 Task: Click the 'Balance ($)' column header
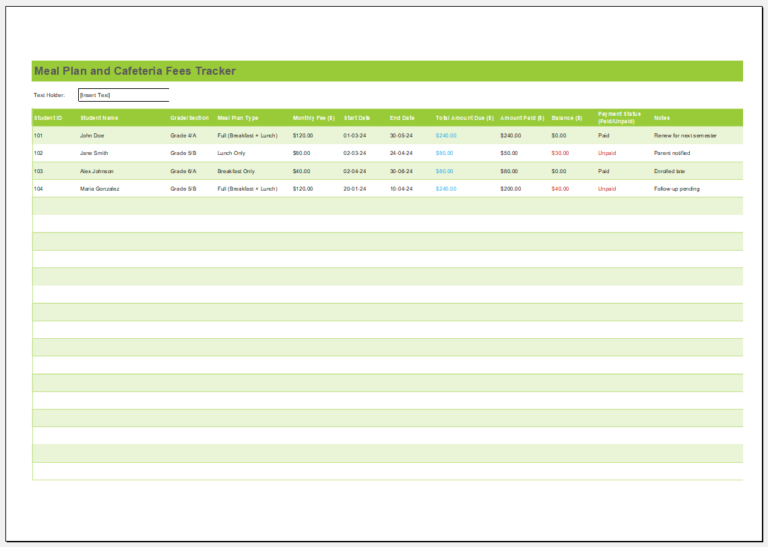[567, 118]
